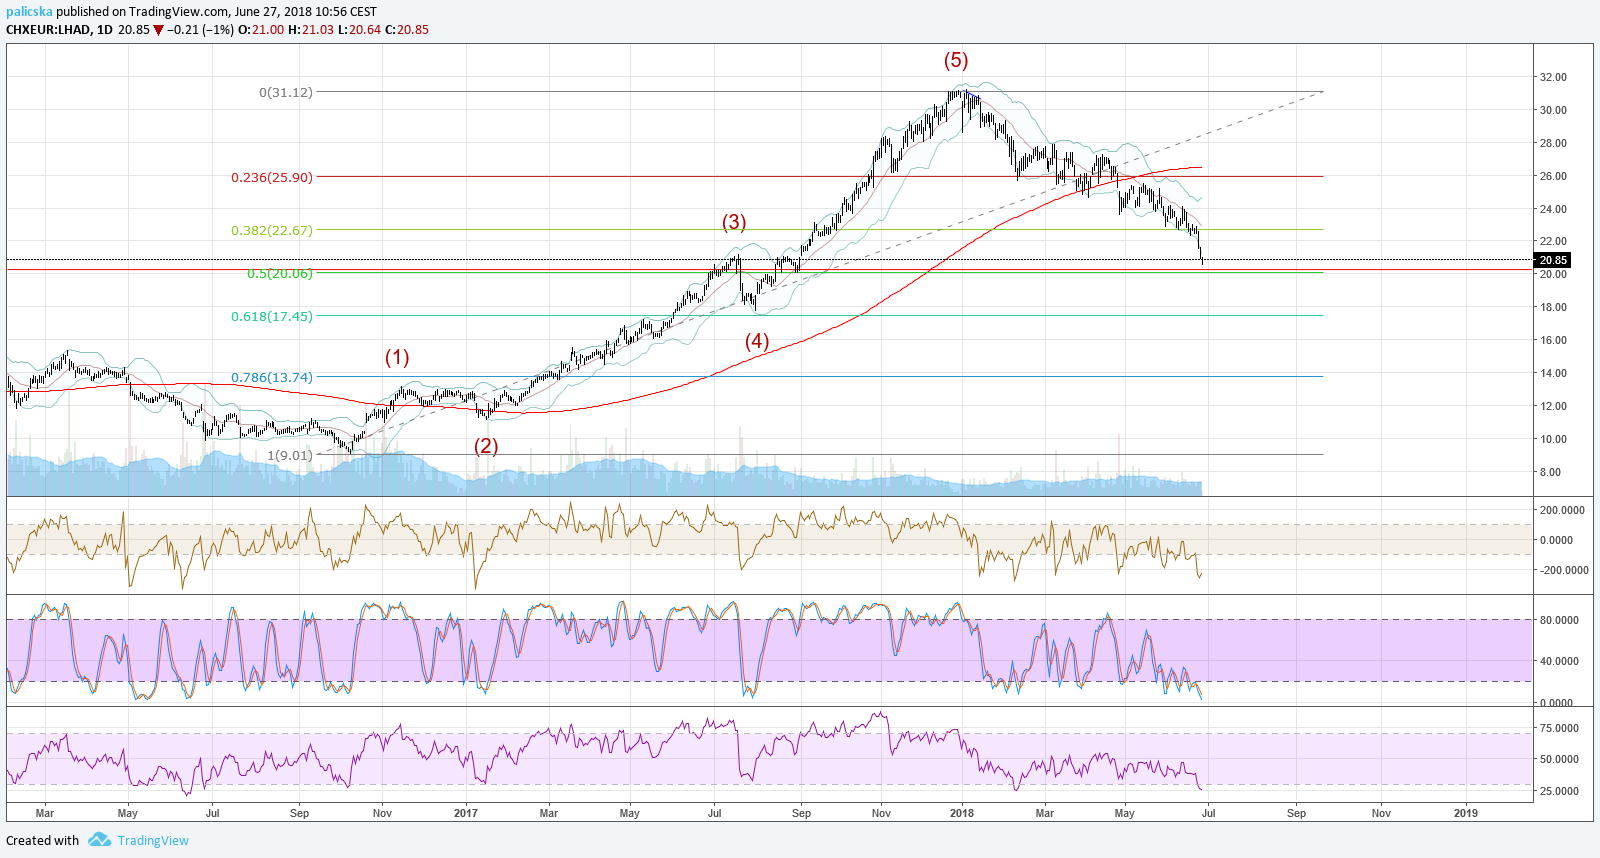
Task: Click the 8.00 price axis label
Action: point(1550,472)
